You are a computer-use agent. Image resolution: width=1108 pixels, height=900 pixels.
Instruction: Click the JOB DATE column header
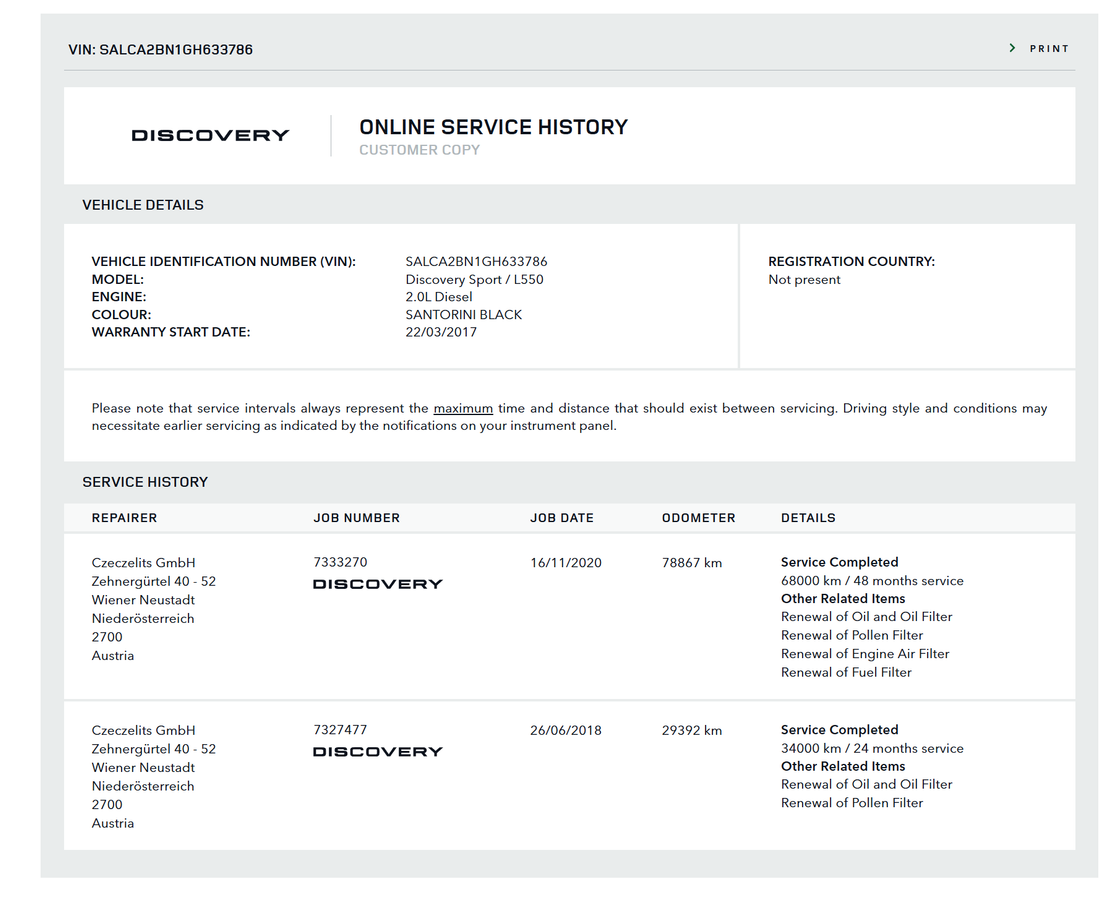click(562, 518)
